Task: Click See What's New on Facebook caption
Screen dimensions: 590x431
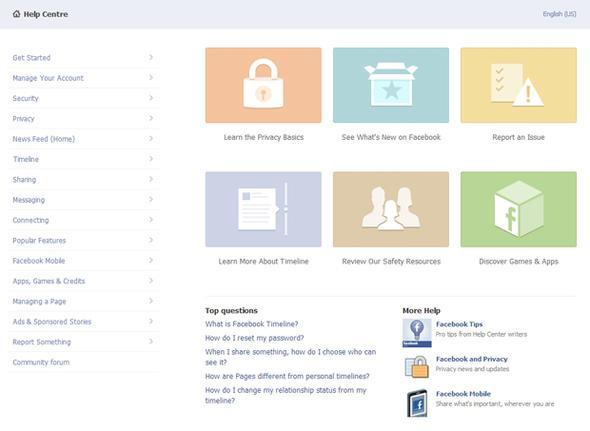Action: point(391,137)
